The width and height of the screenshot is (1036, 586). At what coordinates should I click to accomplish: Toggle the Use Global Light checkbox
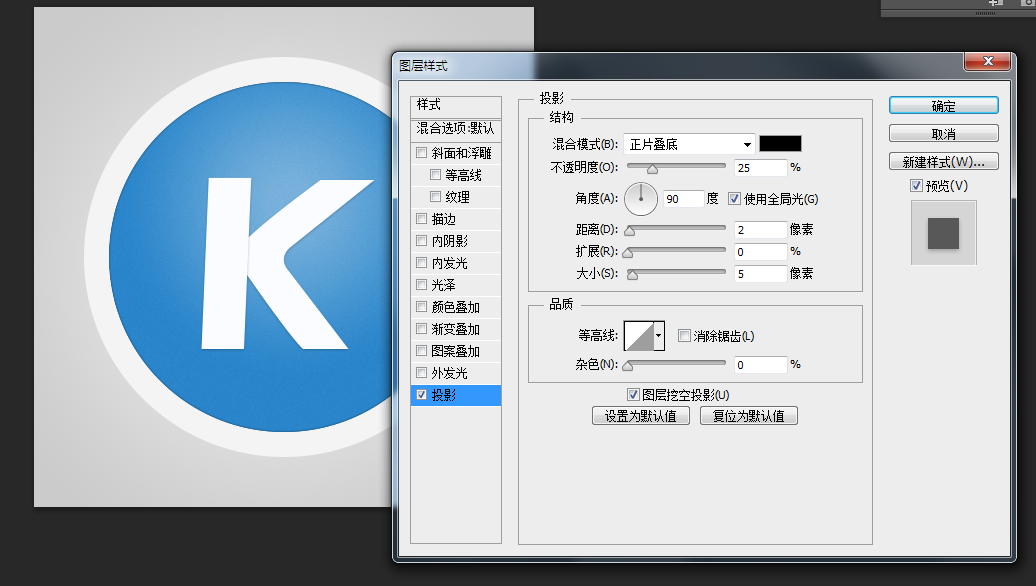[734, 199]
